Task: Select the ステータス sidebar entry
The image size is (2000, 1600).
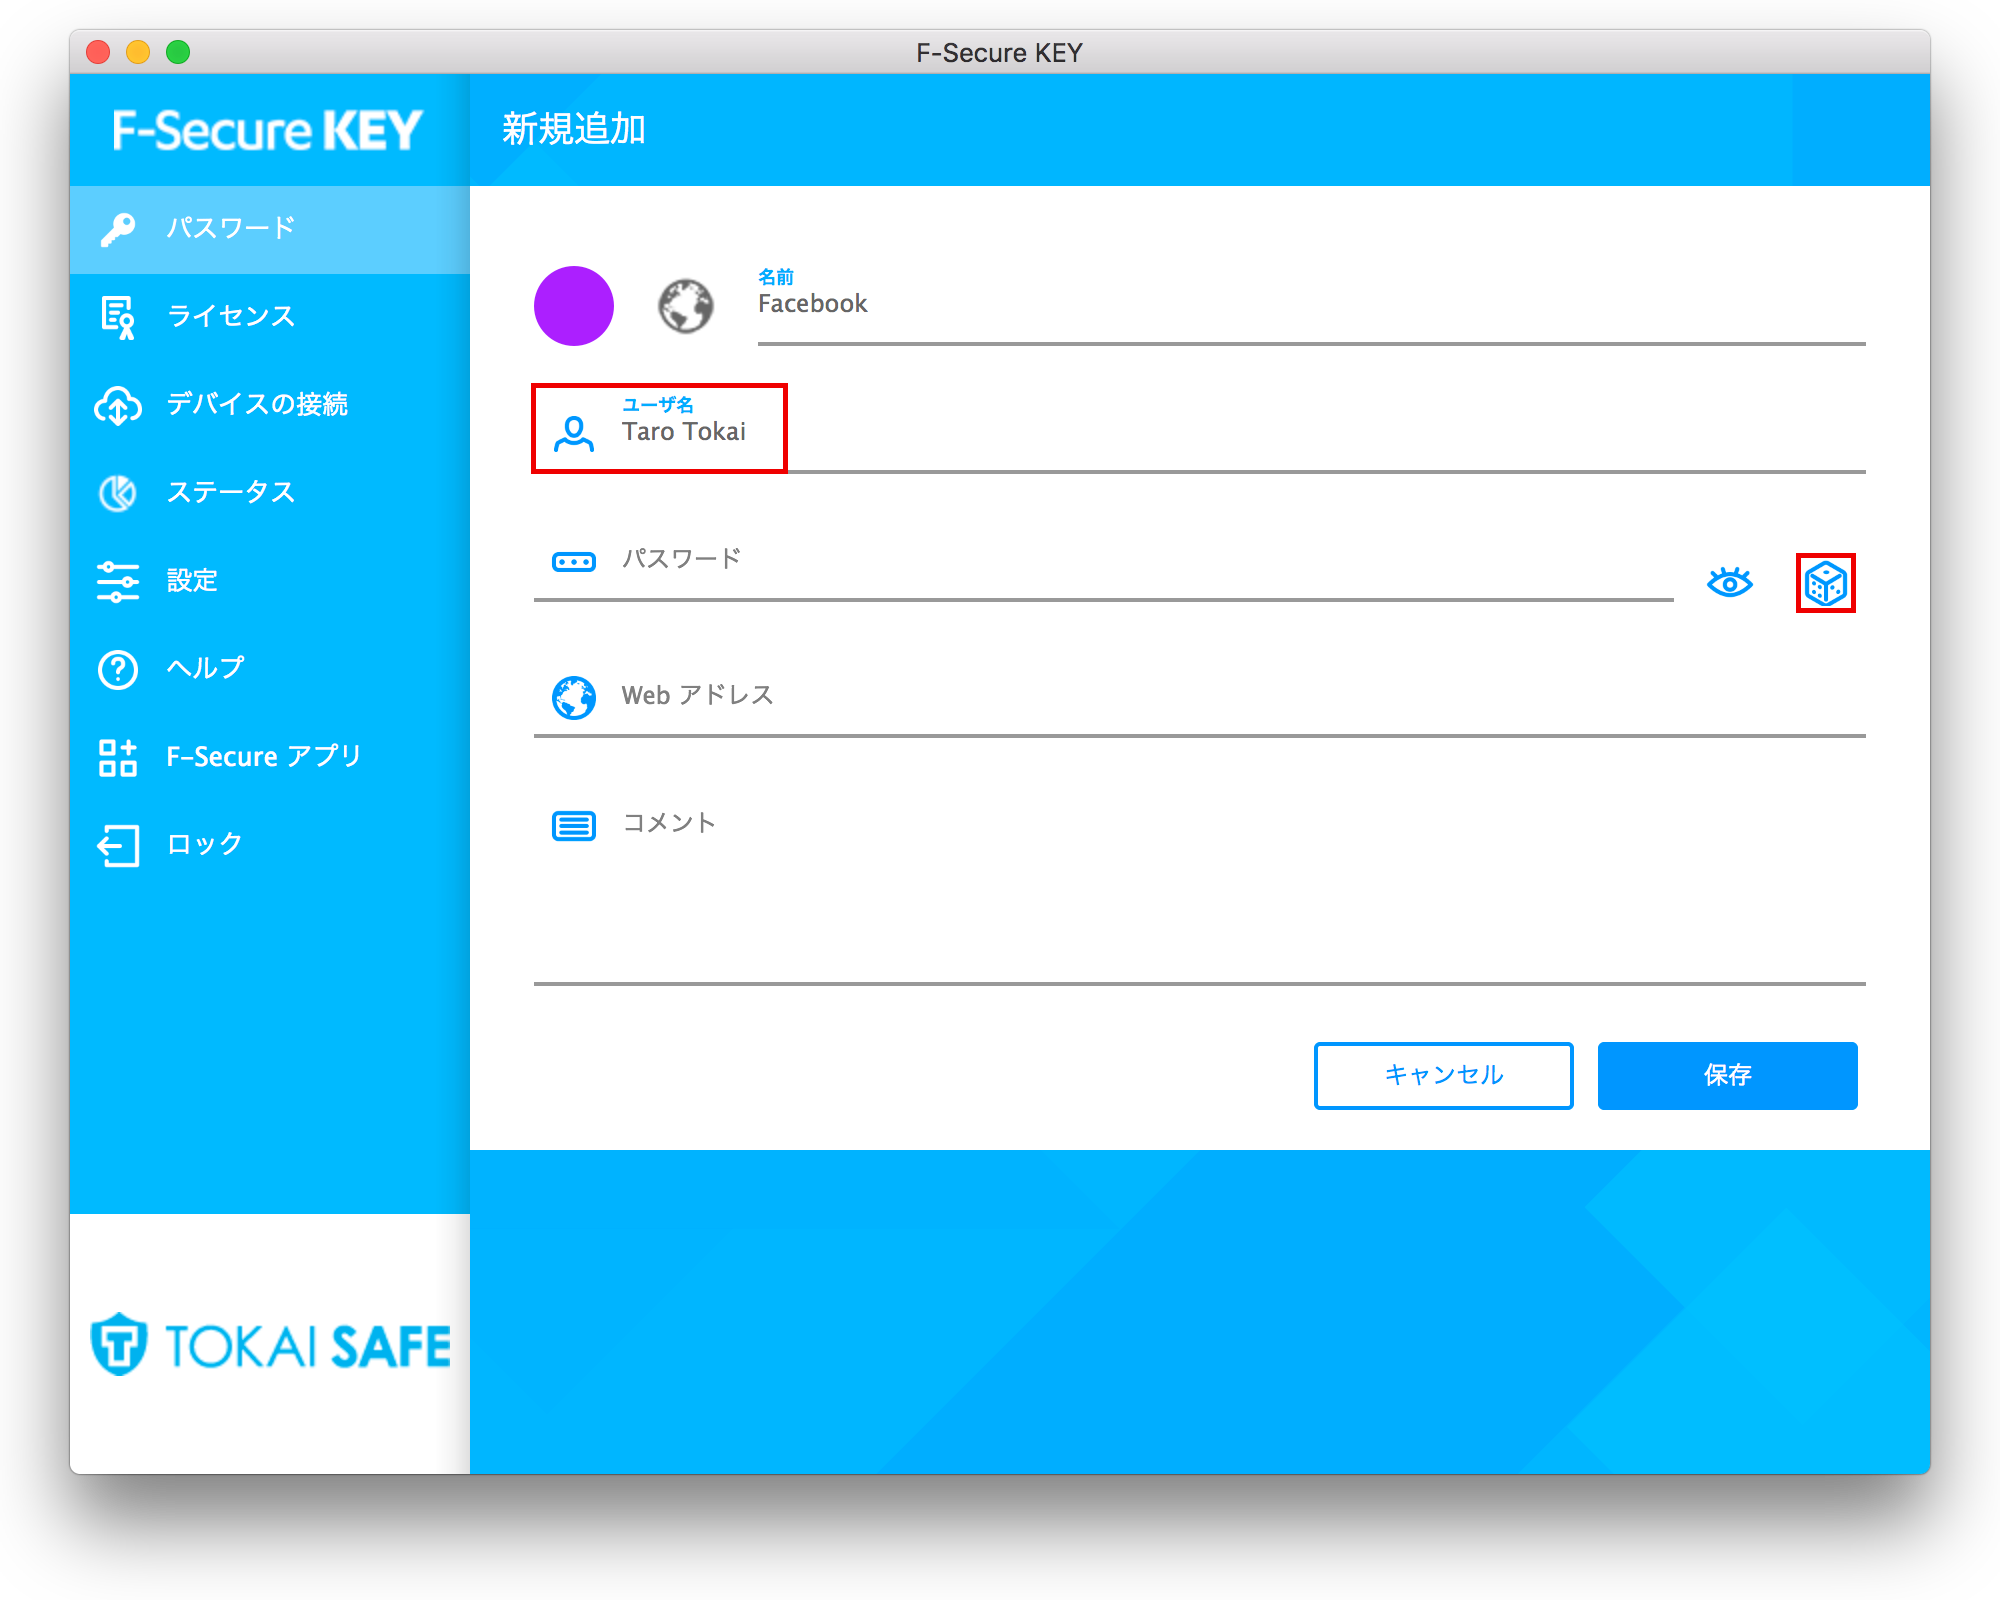Action: [x=270, y=493]
